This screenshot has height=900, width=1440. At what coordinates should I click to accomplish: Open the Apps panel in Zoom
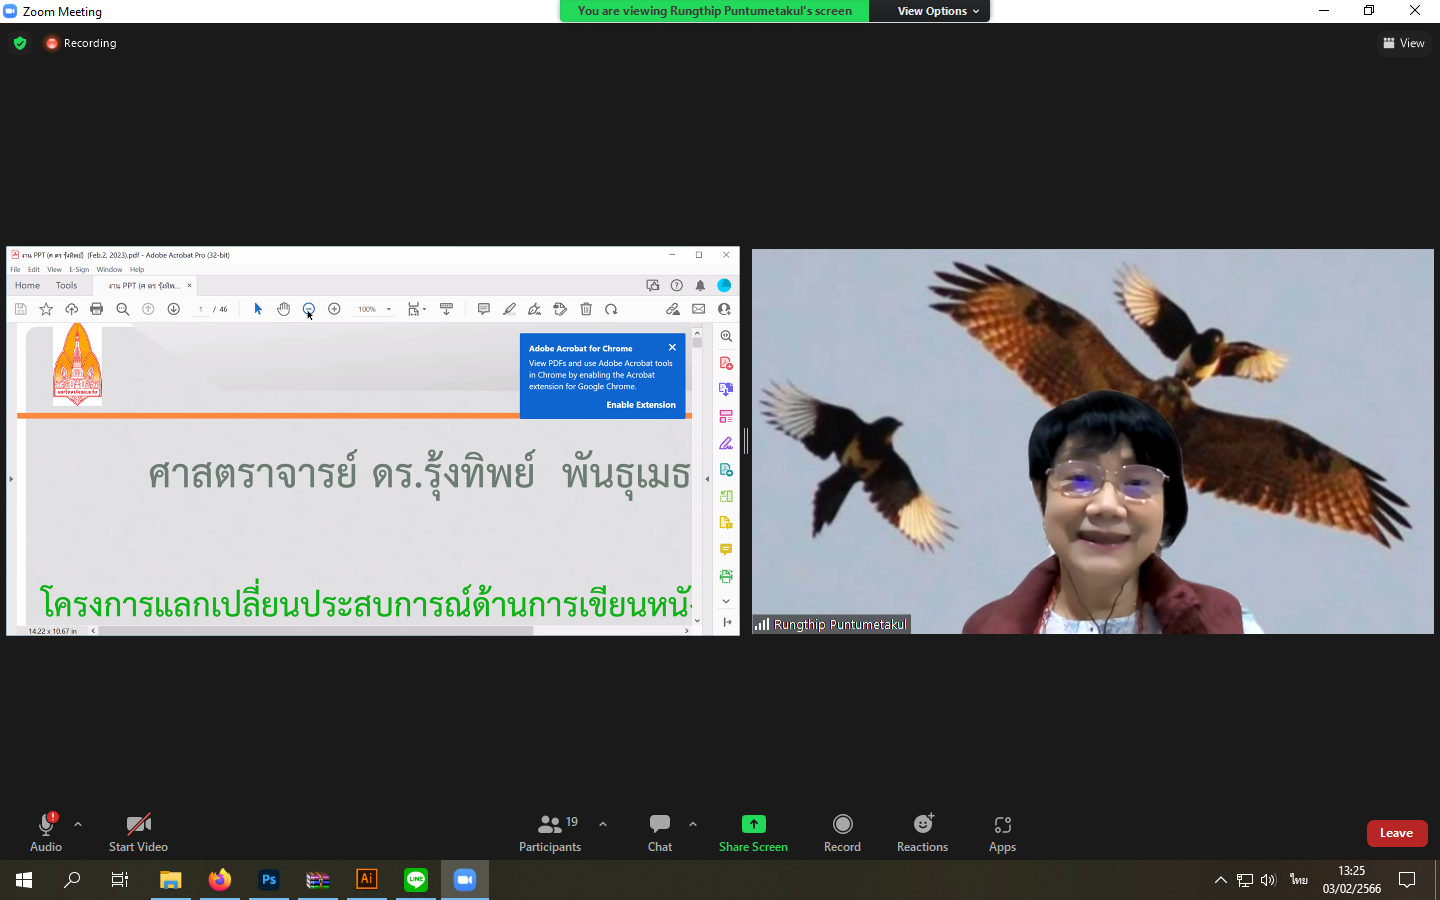1002,832
